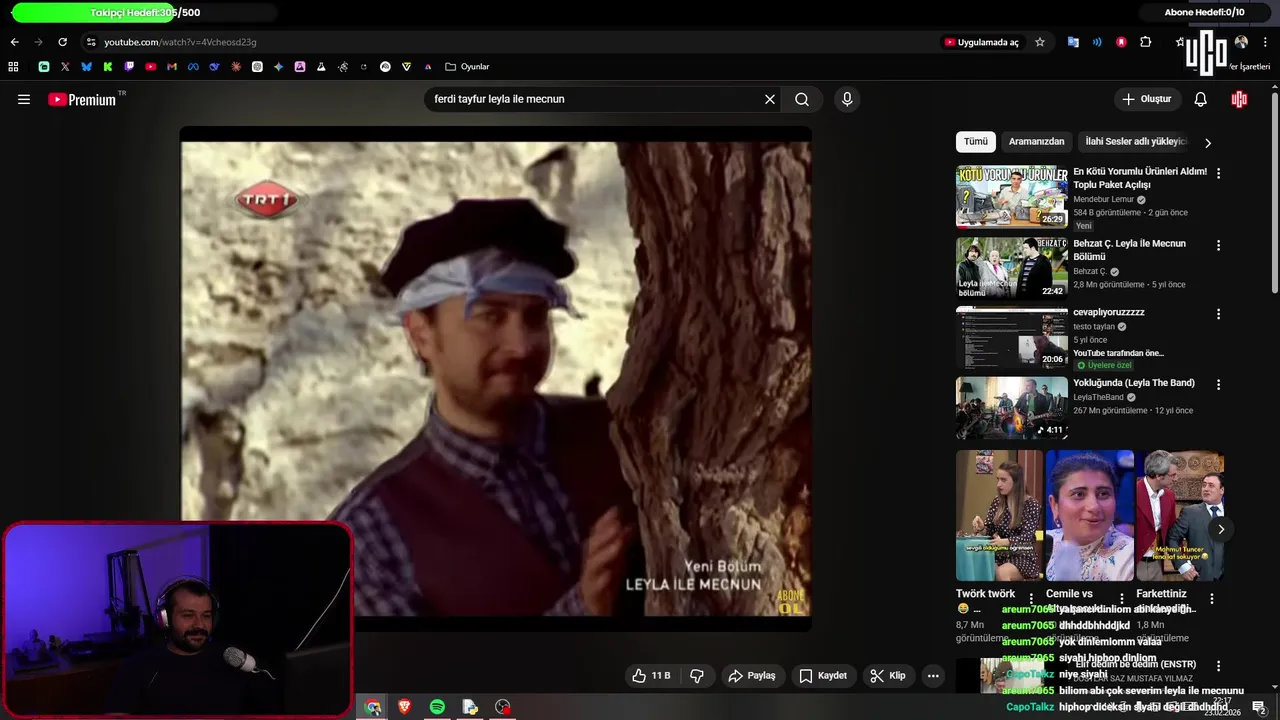Open options for Yokluğunda (Leyla The Band)
This screenshot has height=720, width=1280.
(x=1218, y=384)
